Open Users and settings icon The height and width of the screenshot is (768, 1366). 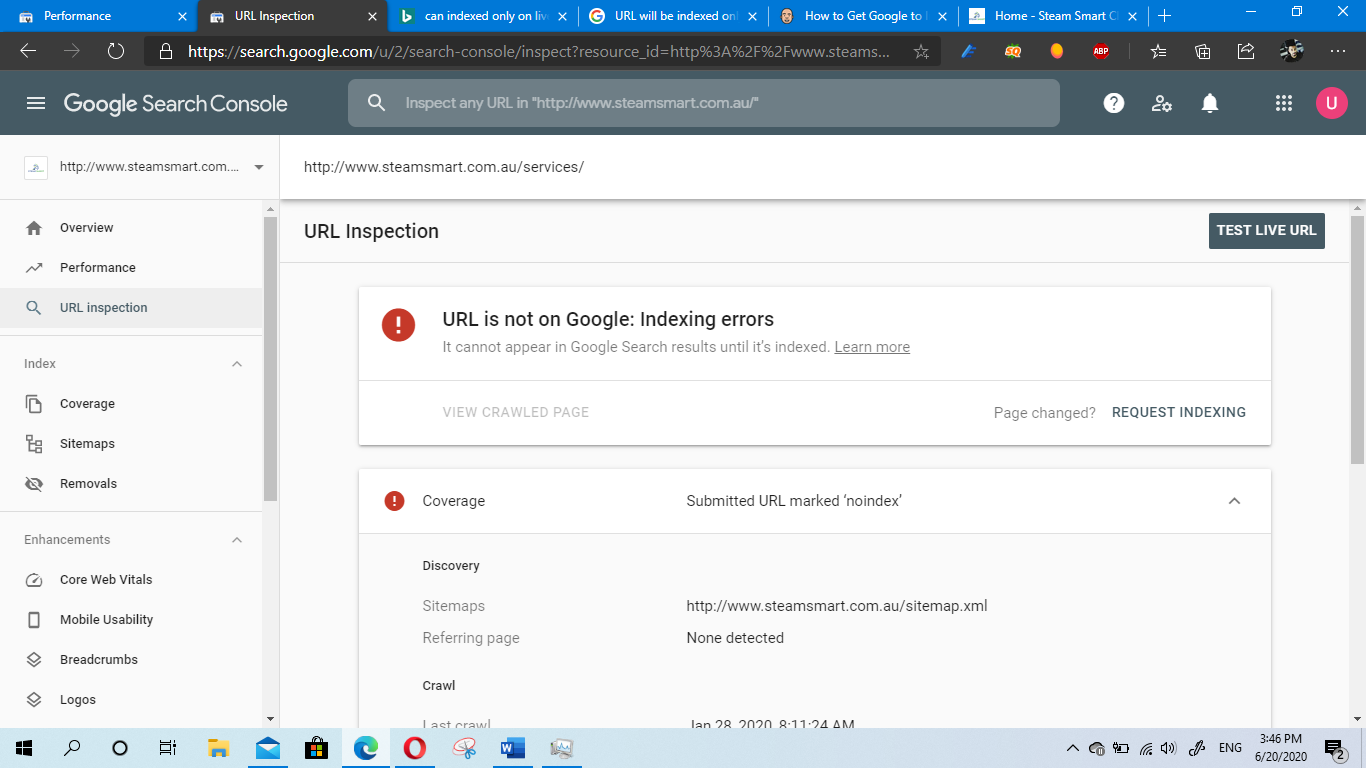1162,103
